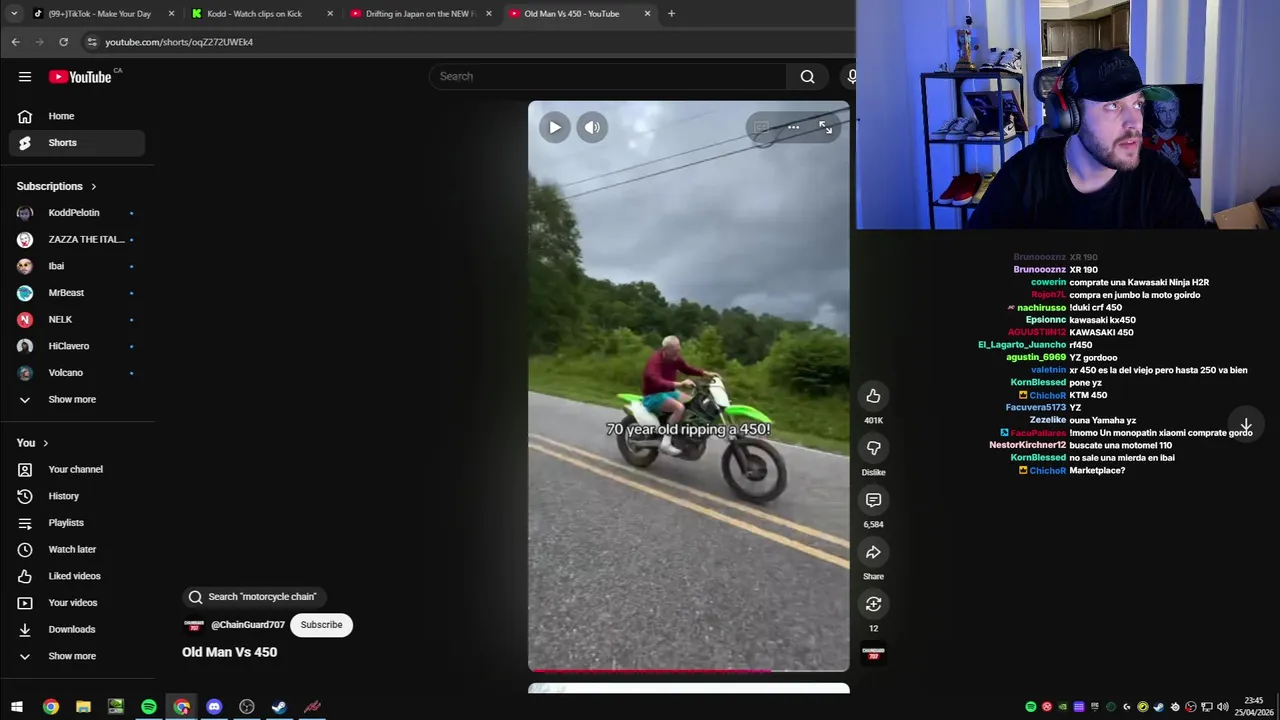1280x720 pixels.
Task: Open the NELK channel subscription
Action: (x=77, y=320)
